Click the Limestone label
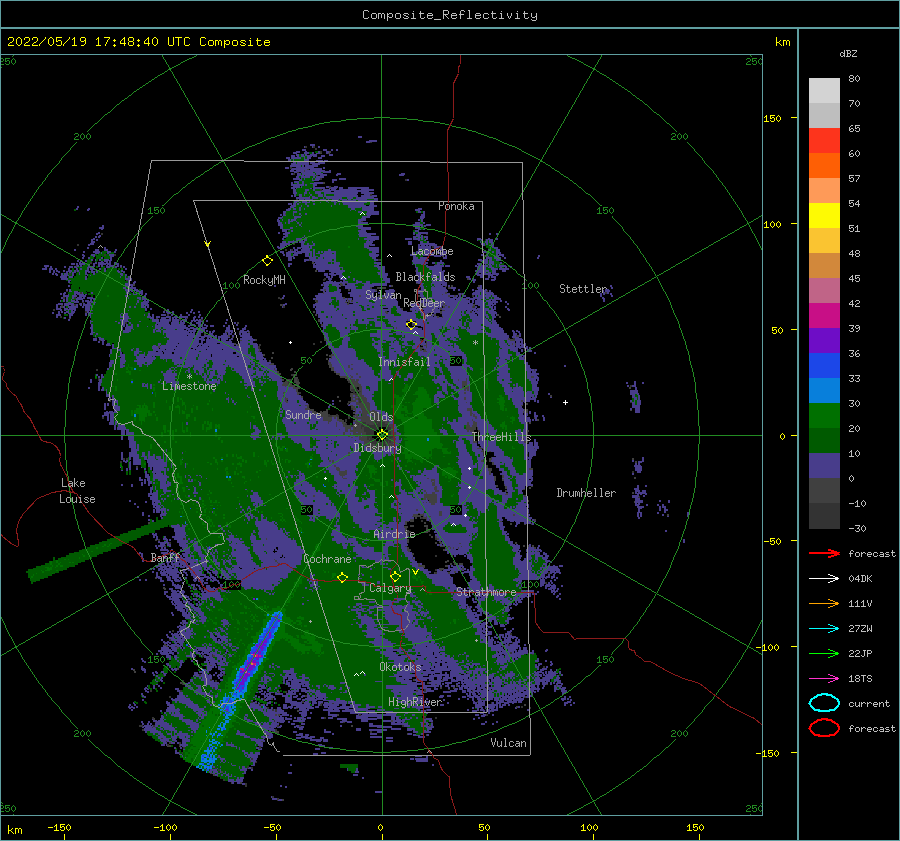This screenshot has height=841, width=900. tap(189, 386)
